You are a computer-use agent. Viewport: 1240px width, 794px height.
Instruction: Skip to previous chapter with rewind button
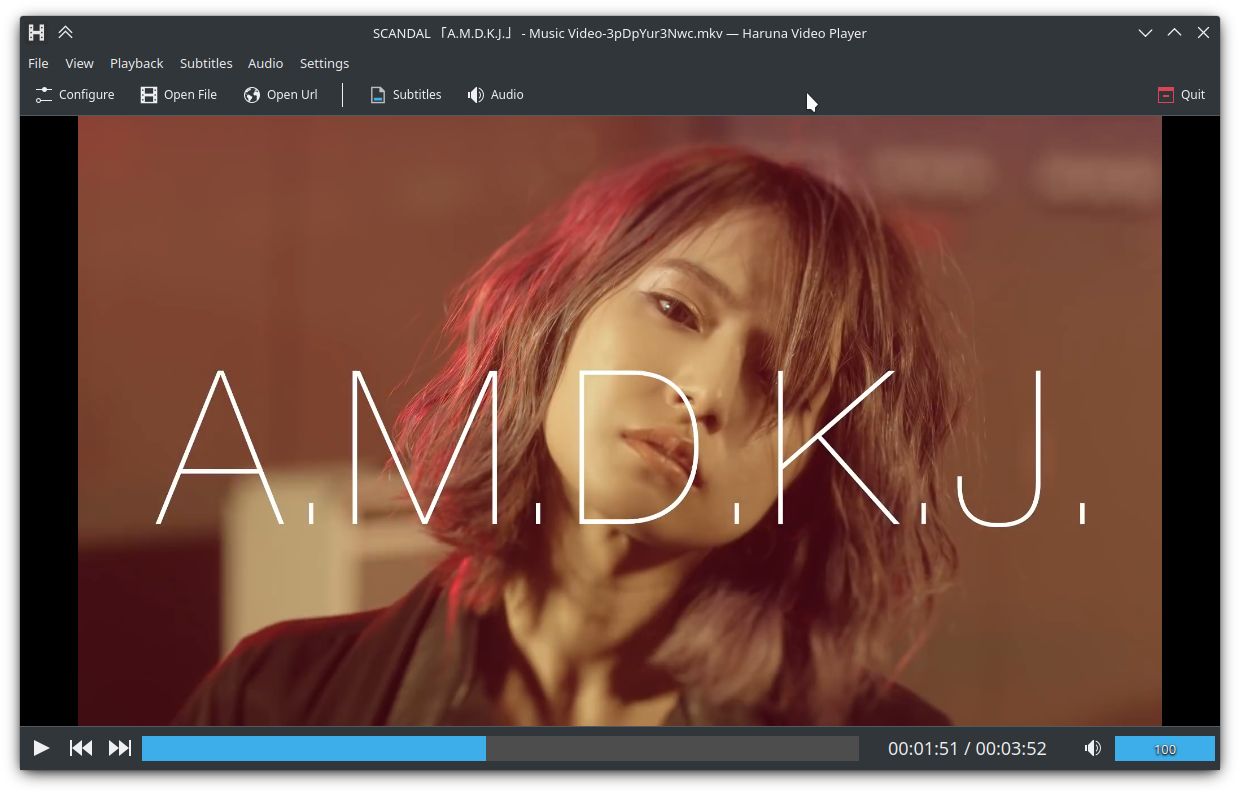(81, 747)
